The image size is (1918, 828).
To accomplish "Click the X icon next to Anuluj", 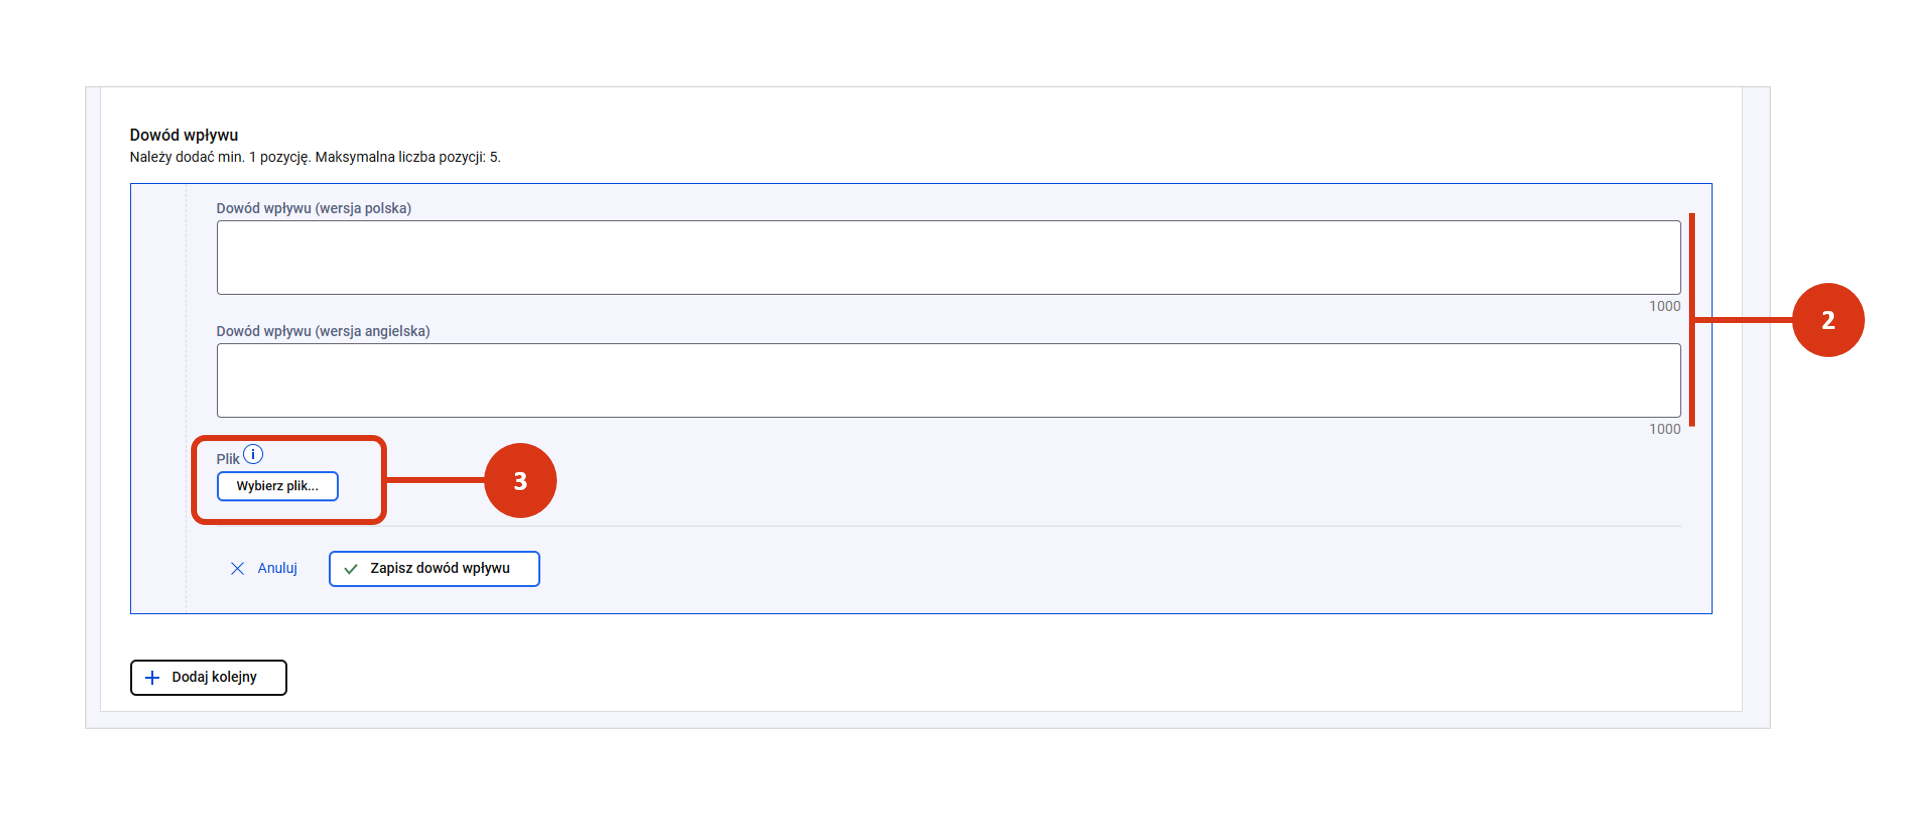I will pyautogui.click(x=237, y=569).
